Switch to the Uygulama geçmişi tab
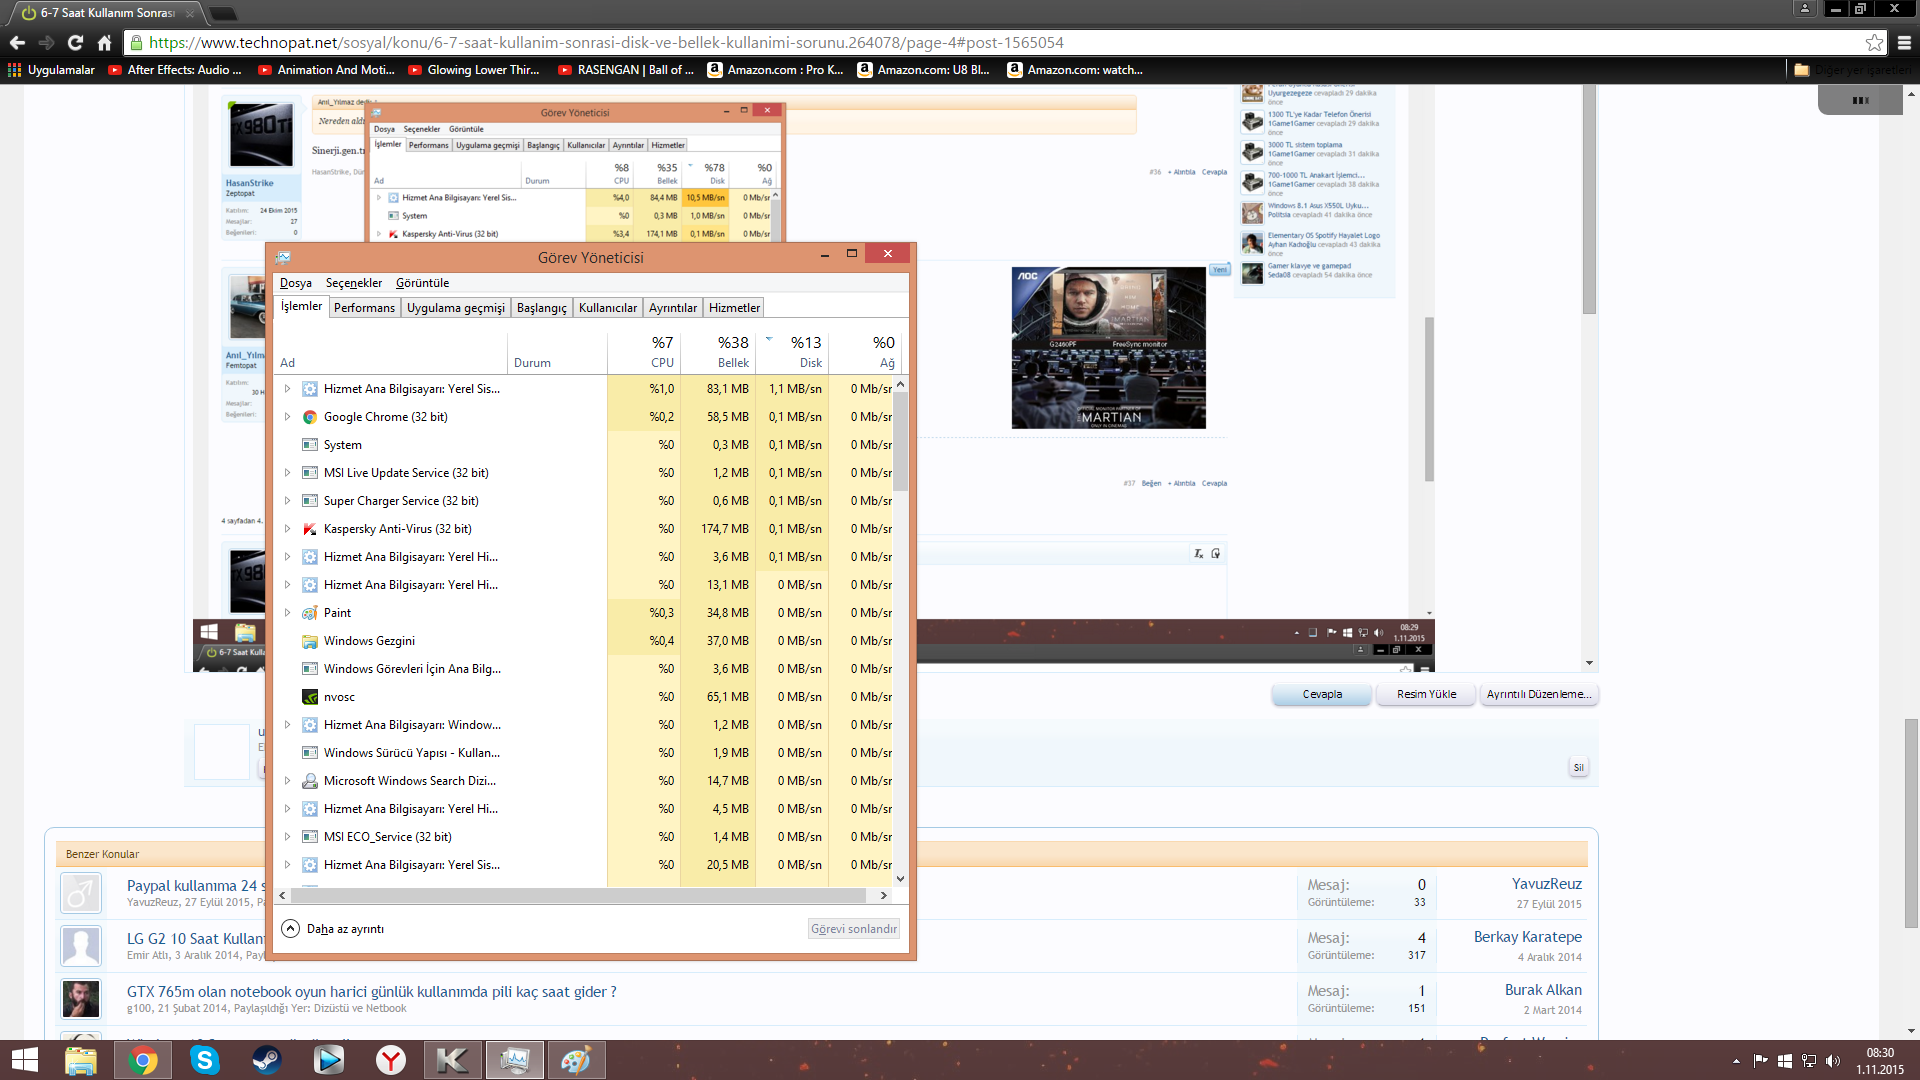The width and height of the screenshot is (1920, 1080). 456,308
